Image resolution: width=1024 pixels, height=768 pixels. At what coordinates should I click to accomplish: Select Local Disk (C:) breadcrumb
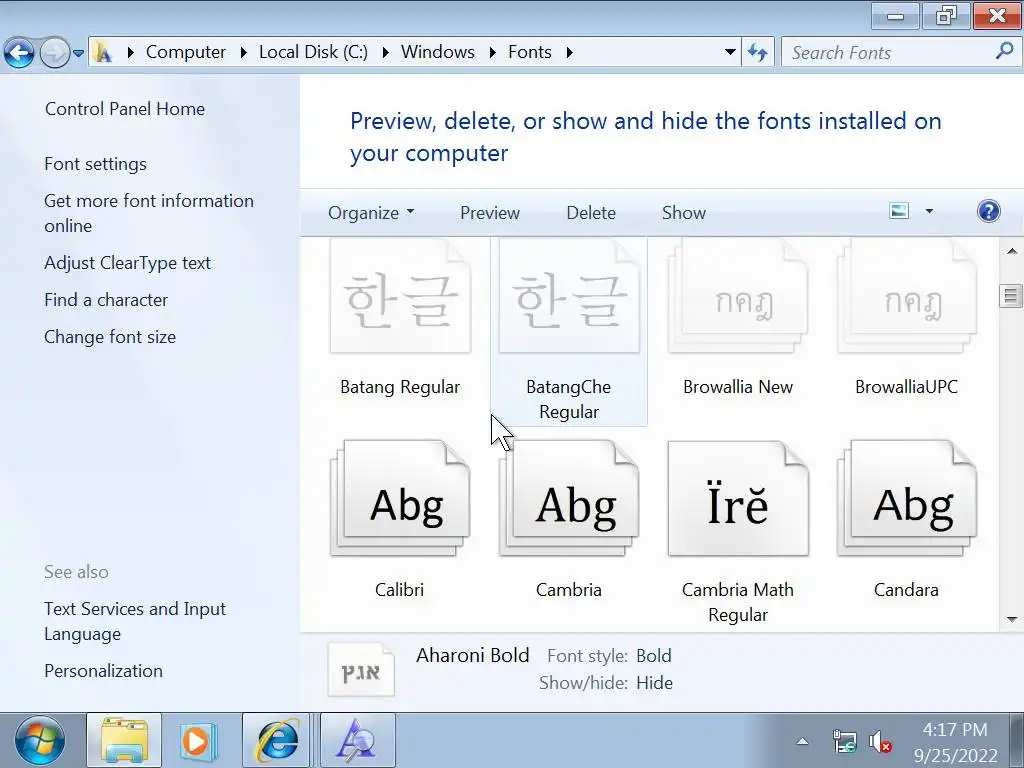(x=313, y=52)
